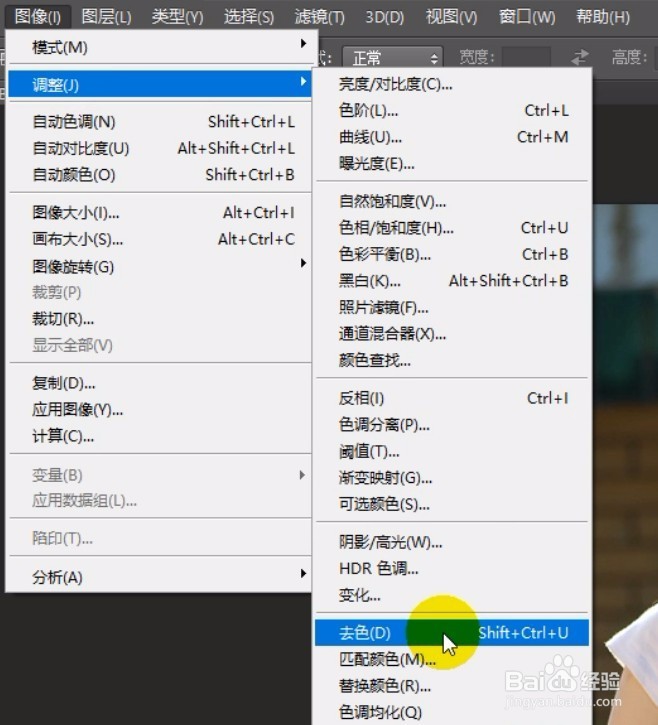Click the 宽度 input field
658x725 pixels.
click(x=526, y=58)
